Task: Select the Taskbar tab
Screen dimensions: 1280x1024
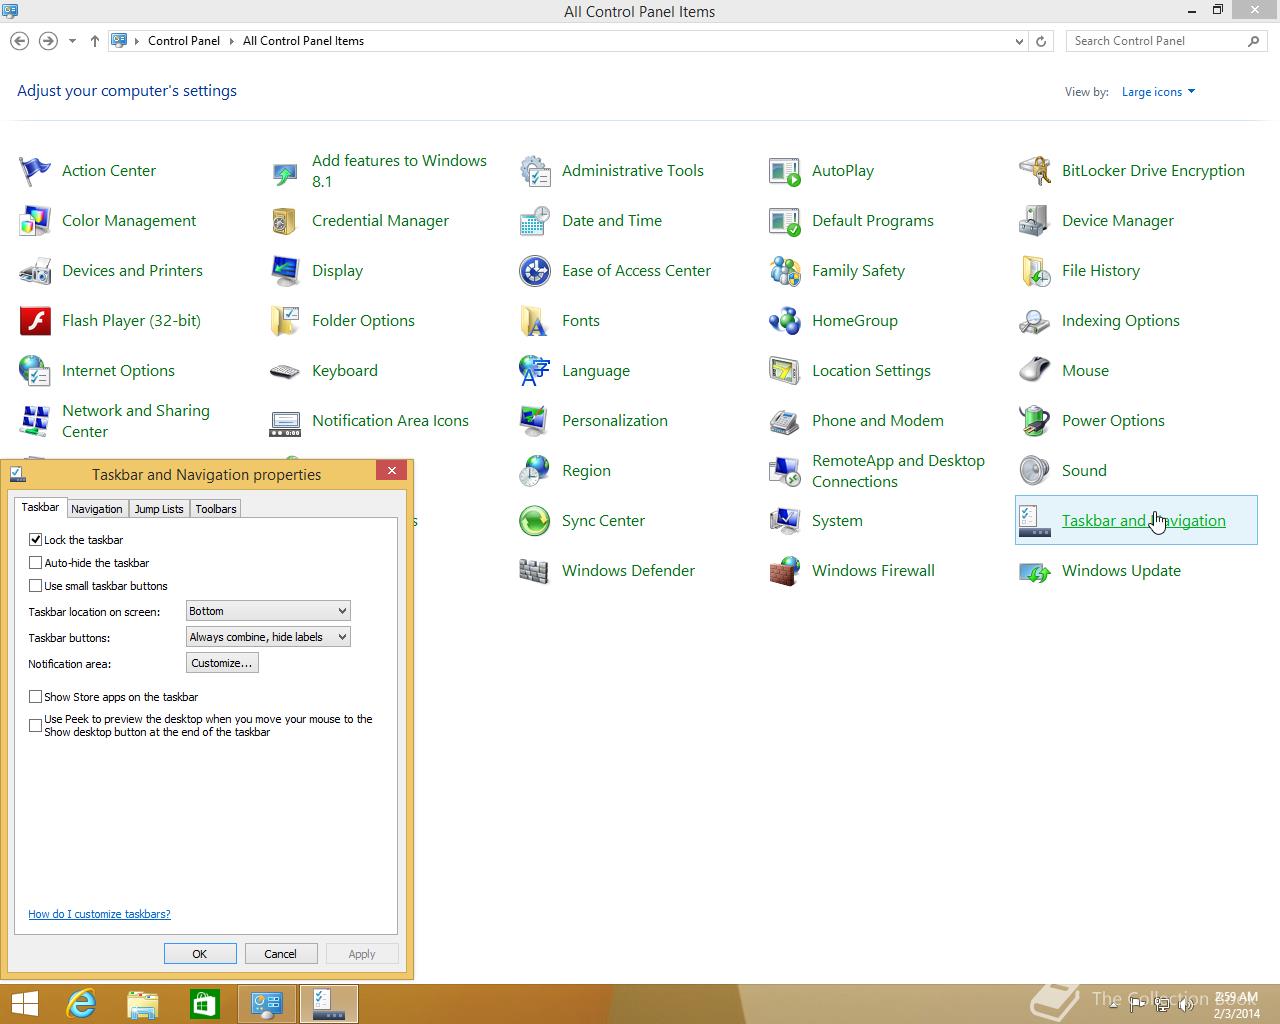Action: pos(40,507)
